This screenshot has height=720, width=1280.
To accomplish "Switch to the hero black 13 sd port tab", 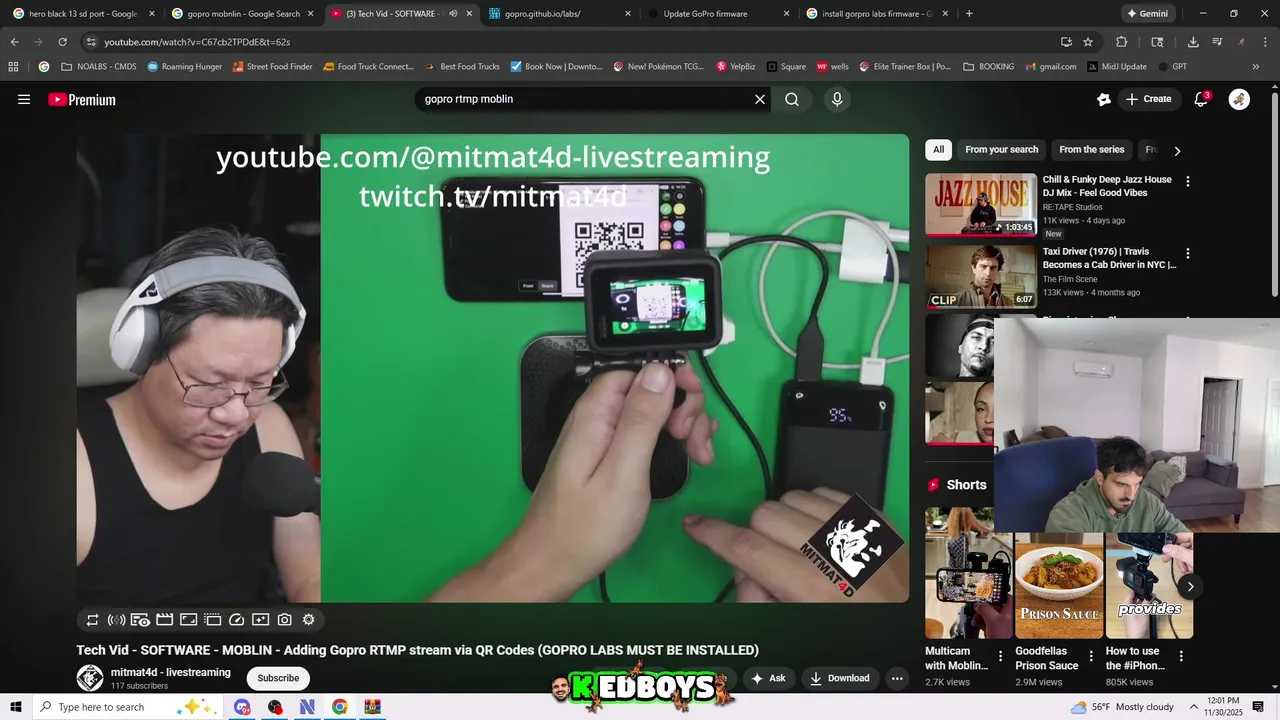I will (x=82, y=14).
